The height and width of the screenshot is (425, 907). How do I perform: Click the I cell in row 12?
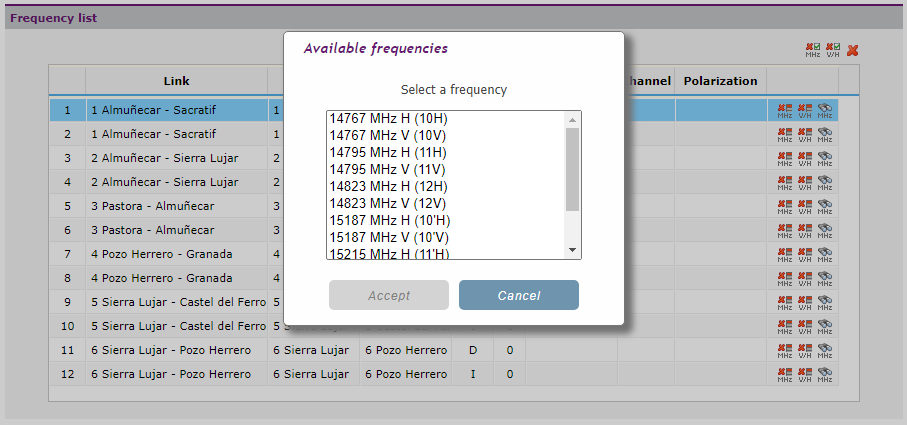(x=473, y=374)
